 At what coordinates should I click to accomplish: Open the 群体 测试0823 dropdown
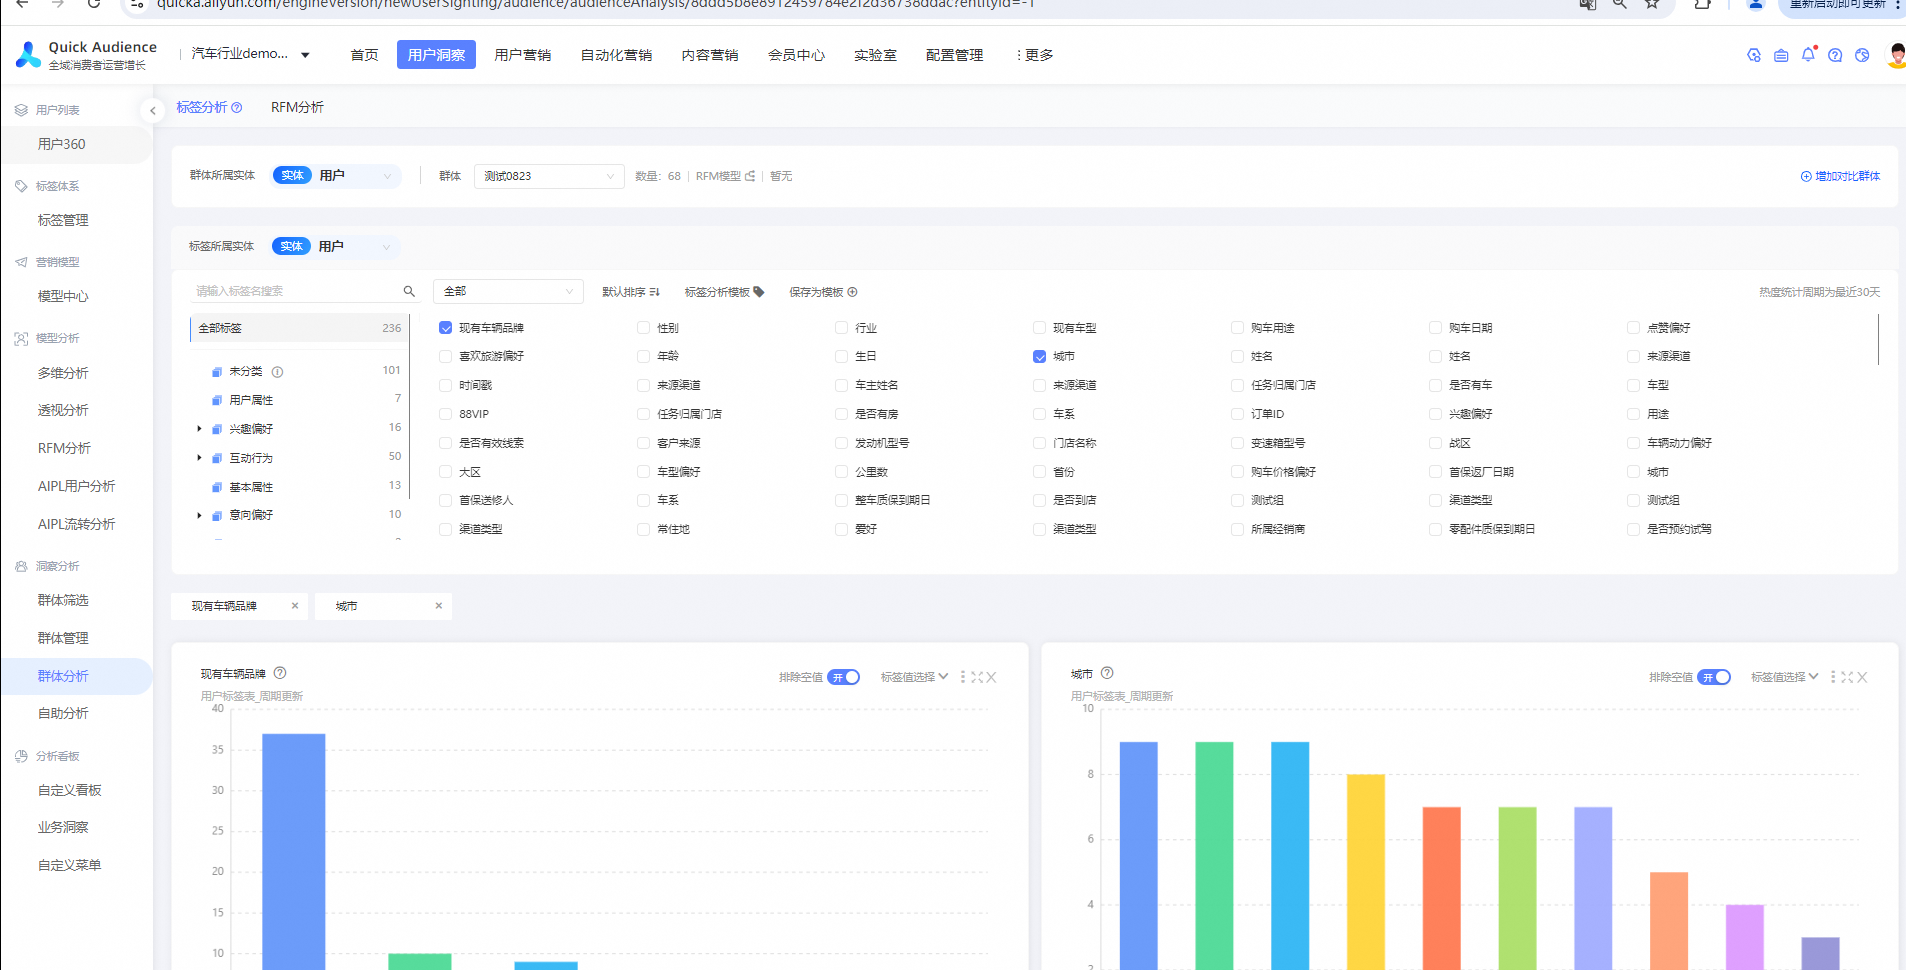[x=549, y=176]
